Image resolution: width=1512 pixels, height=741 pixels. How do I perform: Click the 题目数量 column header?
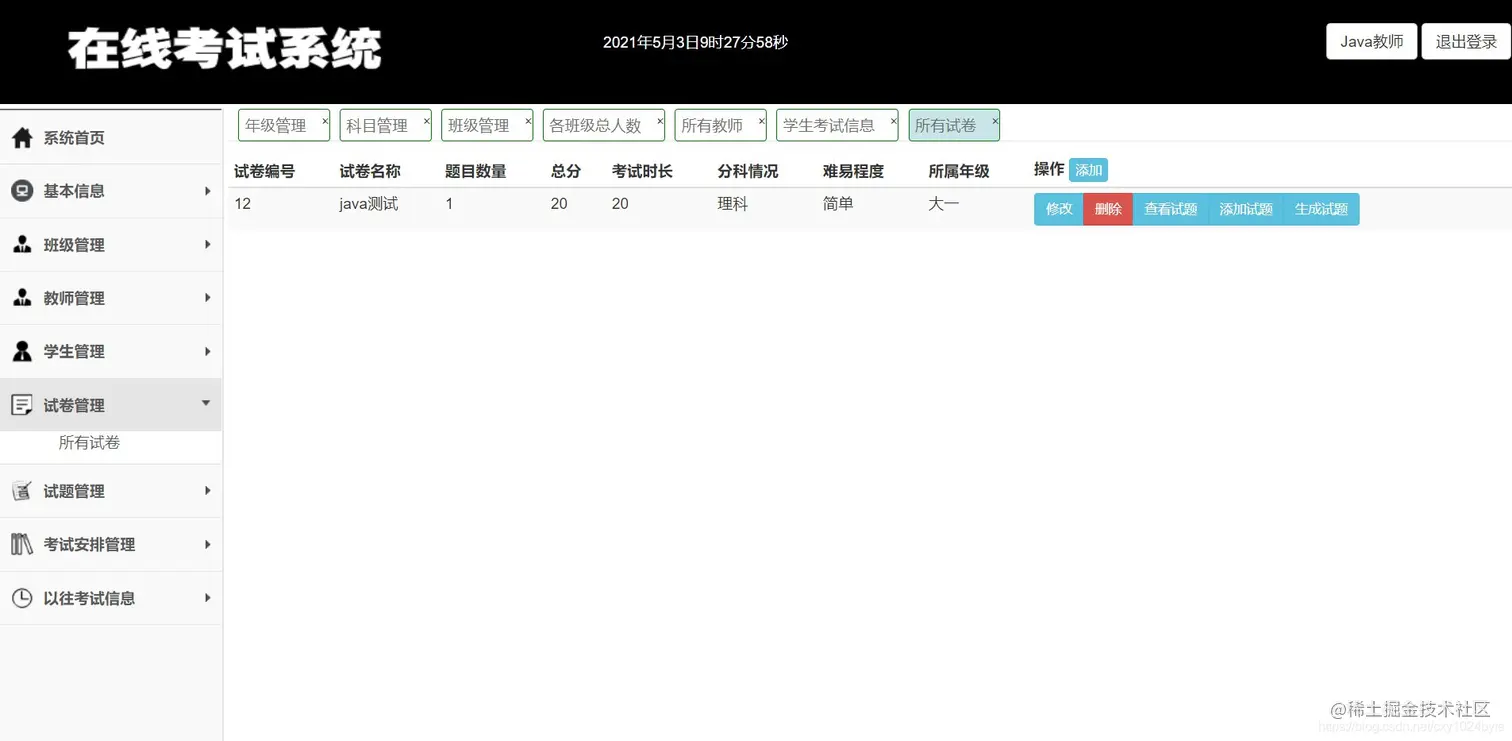[x=476, y=171]
